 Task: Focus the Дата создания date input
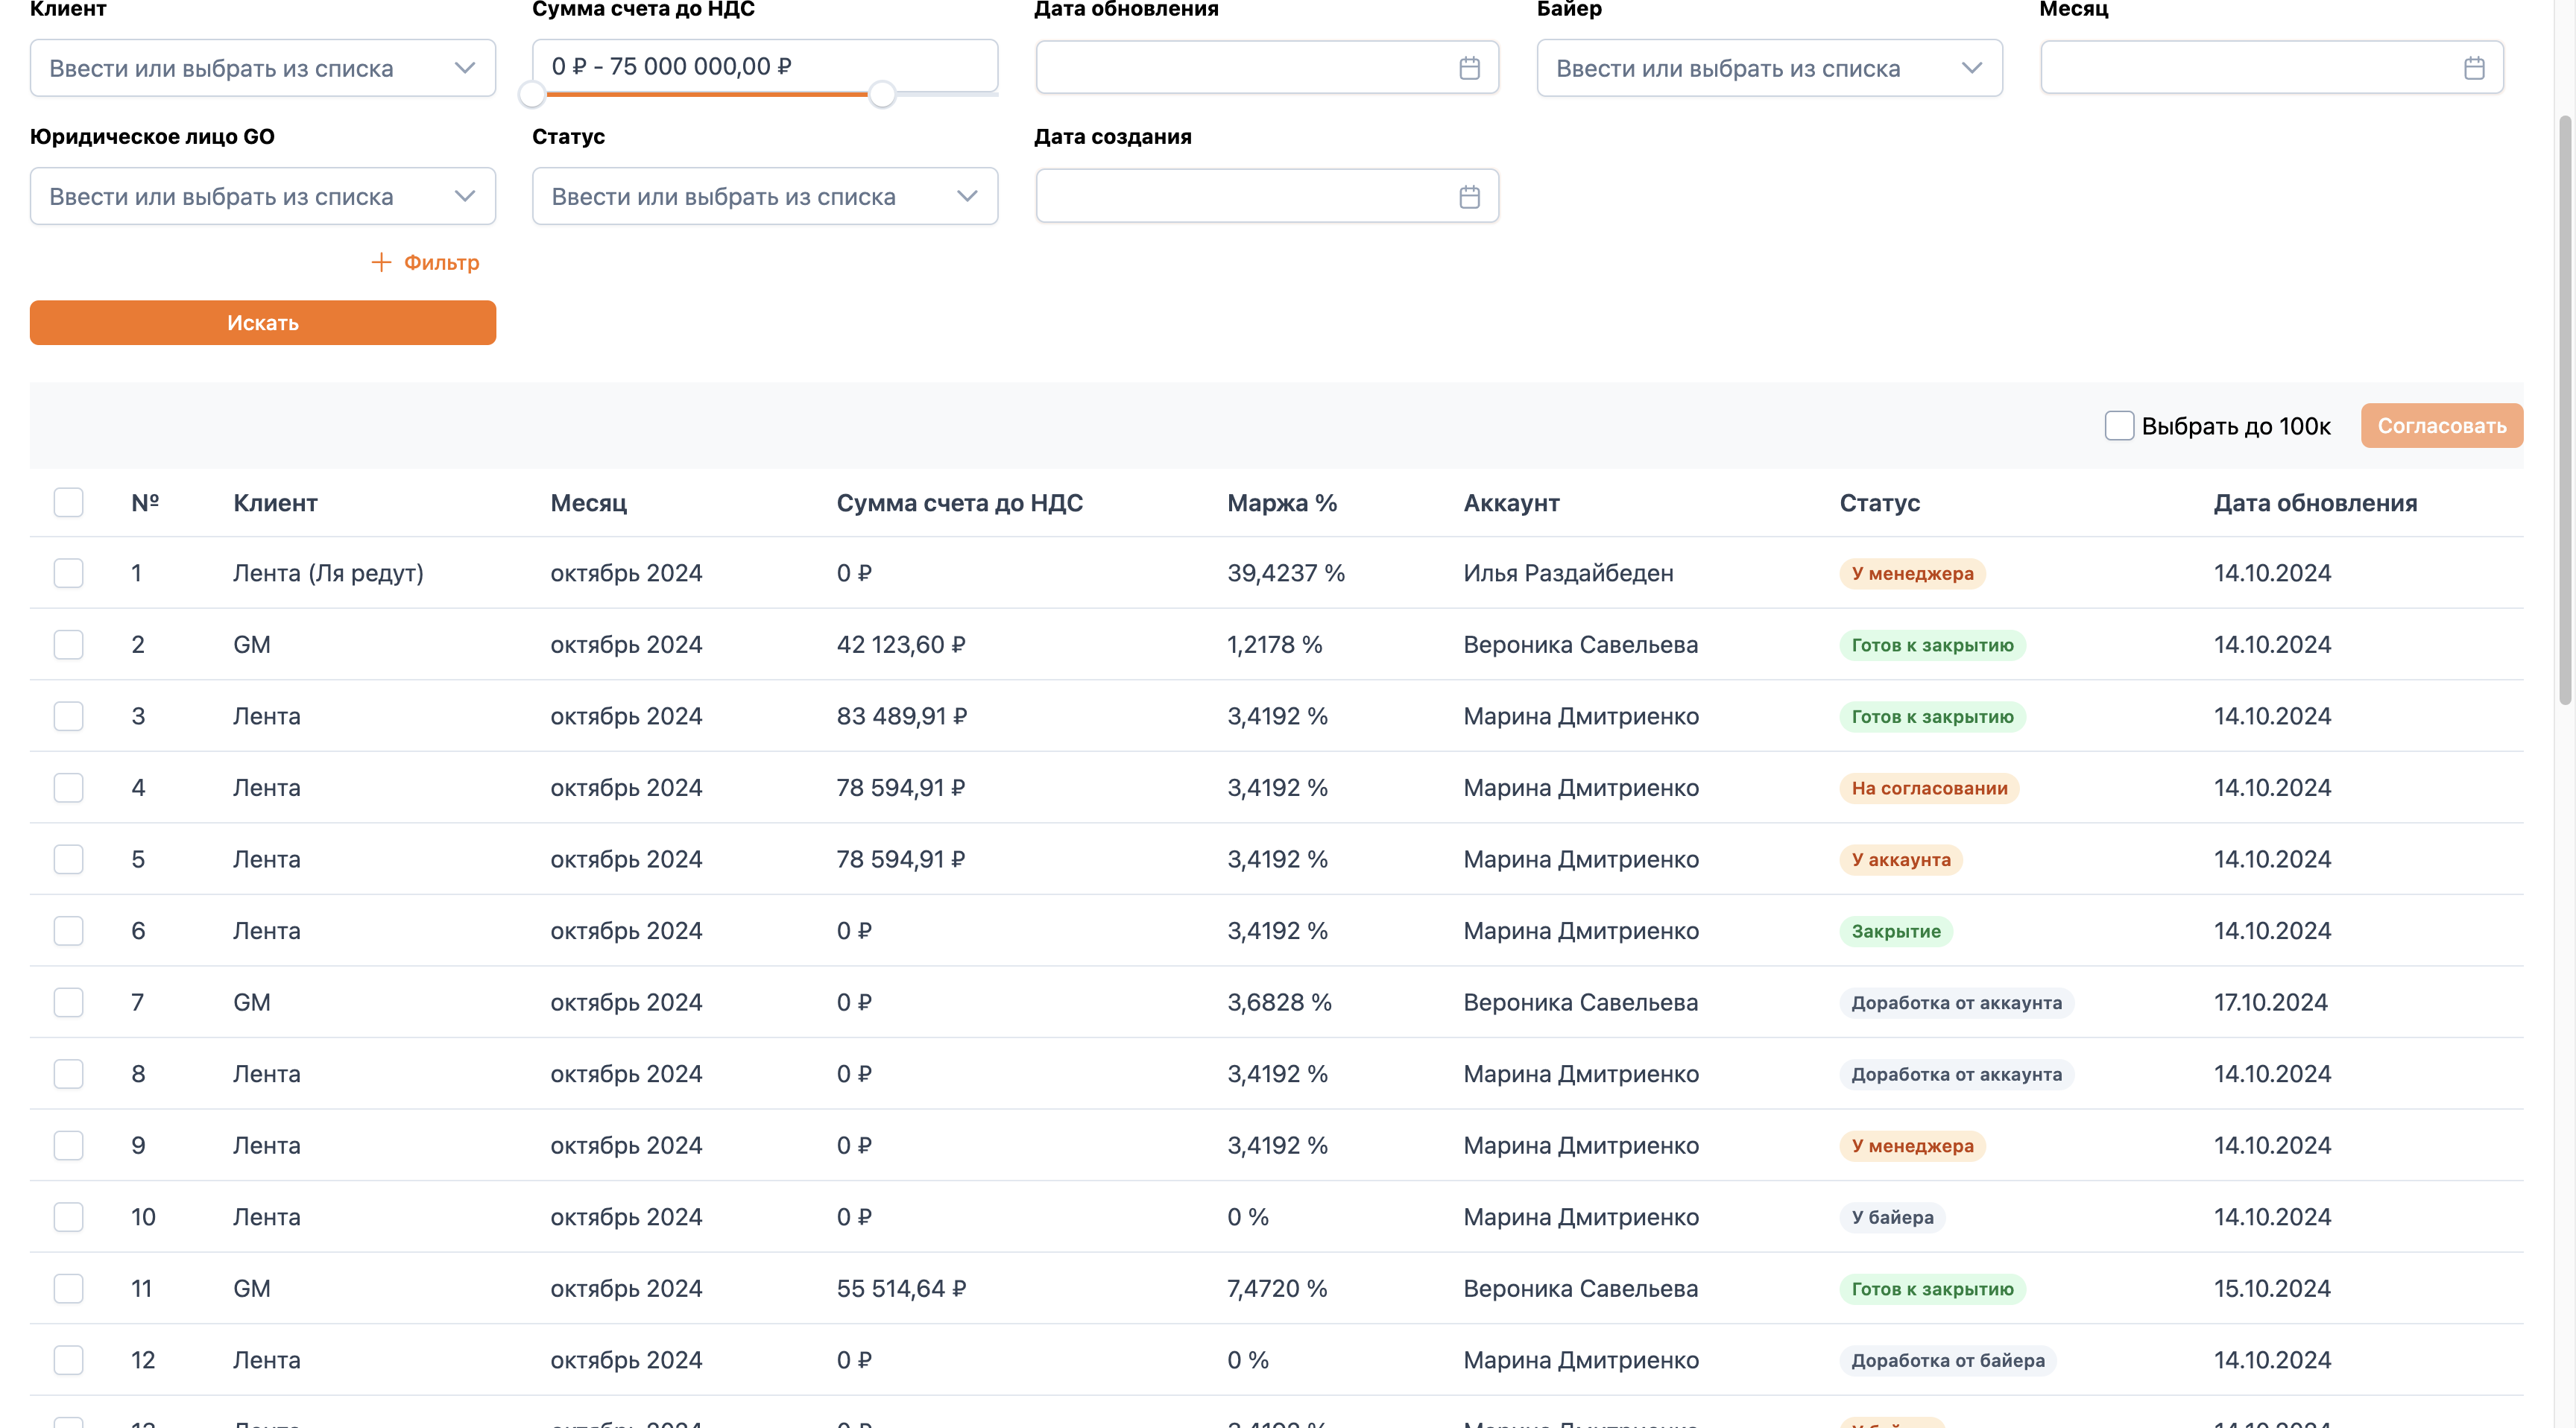click(1267, 197)
